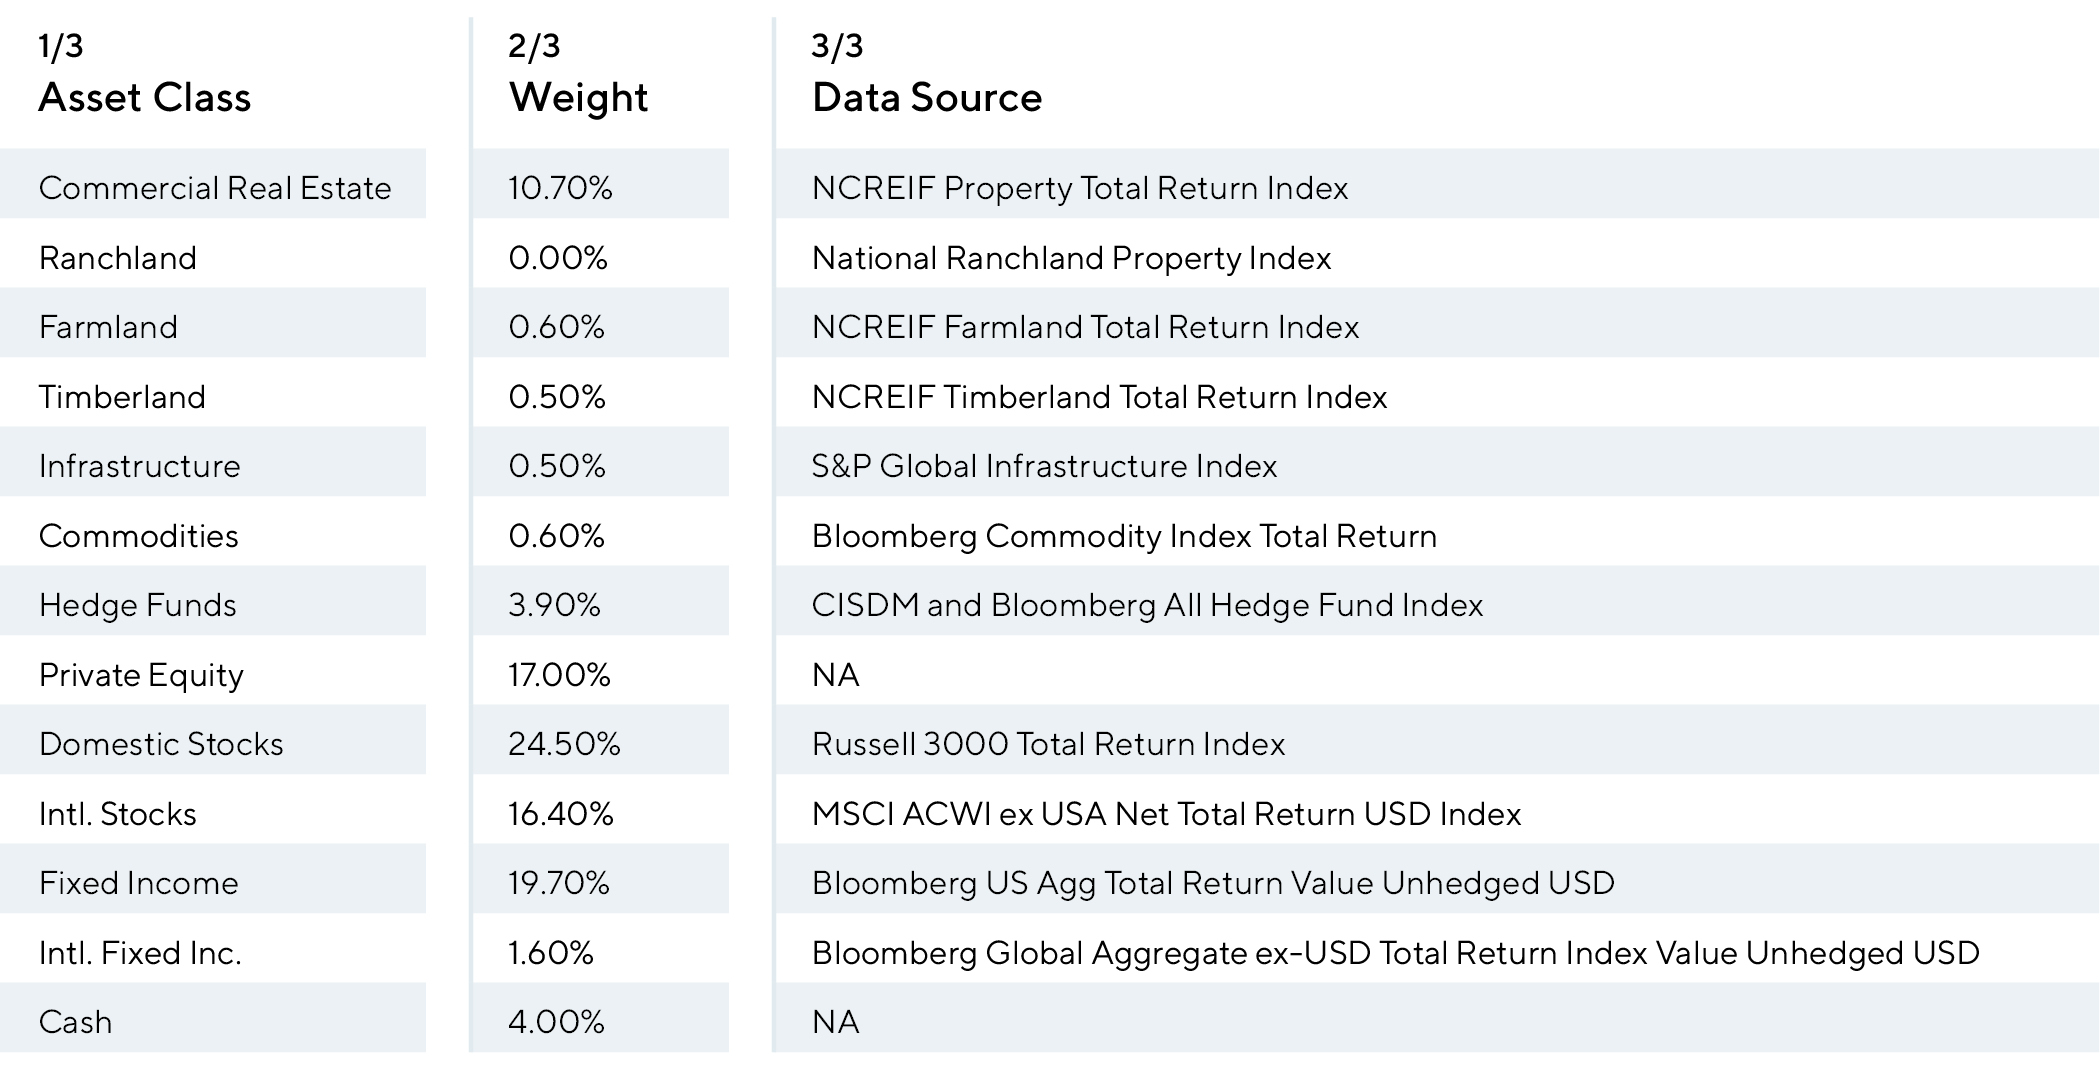Select the NCREIF Property Total Return Index cell

[x=1080, y=188]
